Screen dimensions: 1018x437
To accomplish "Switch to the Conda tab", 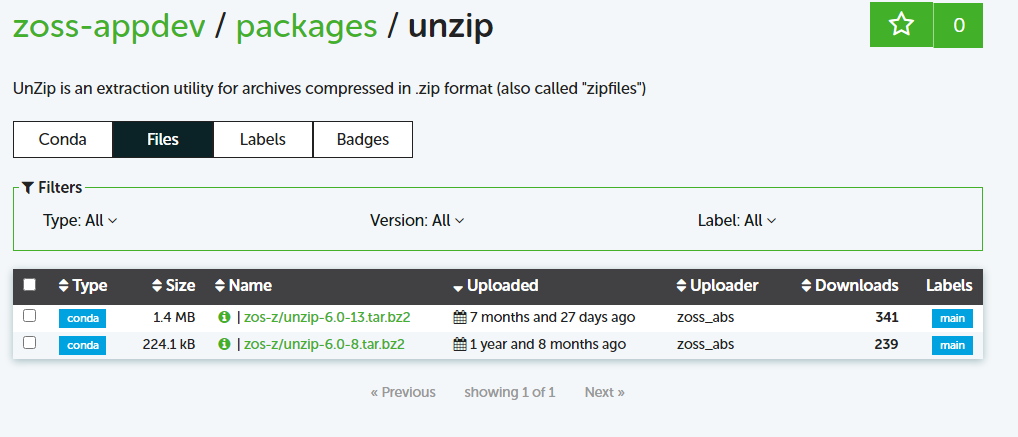I will 62,140.
